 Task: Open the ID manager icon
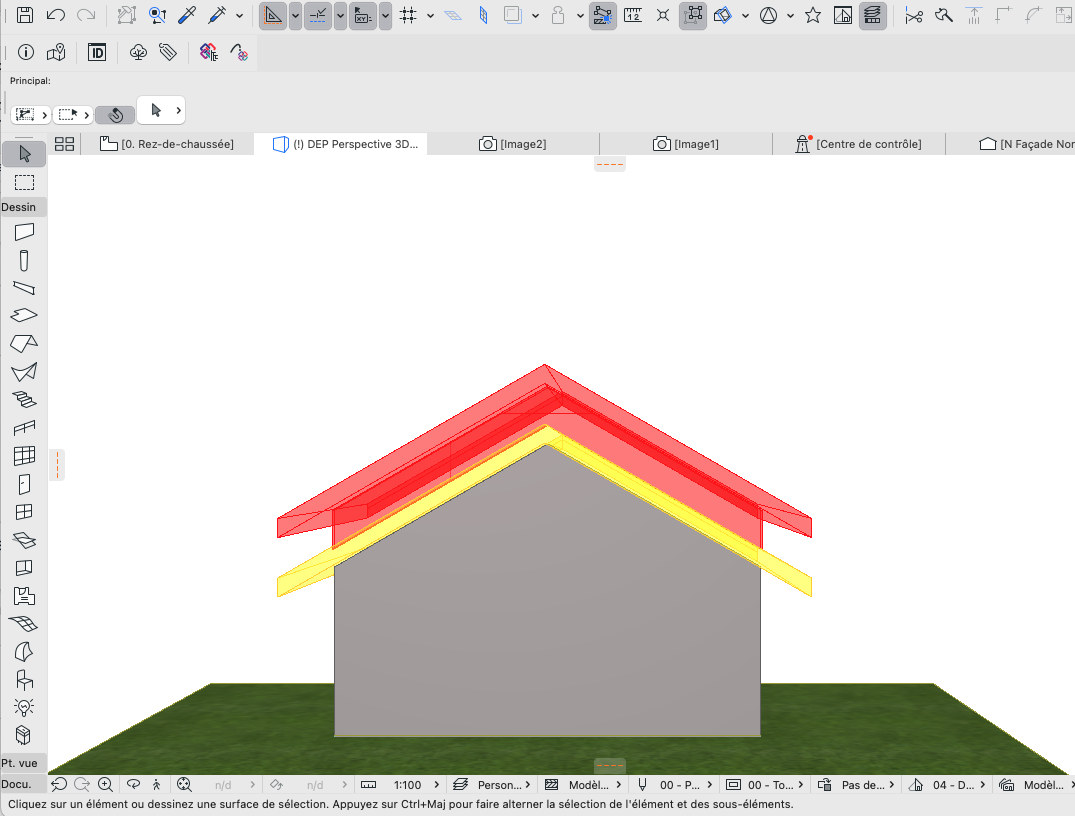[x=97, y=52]
